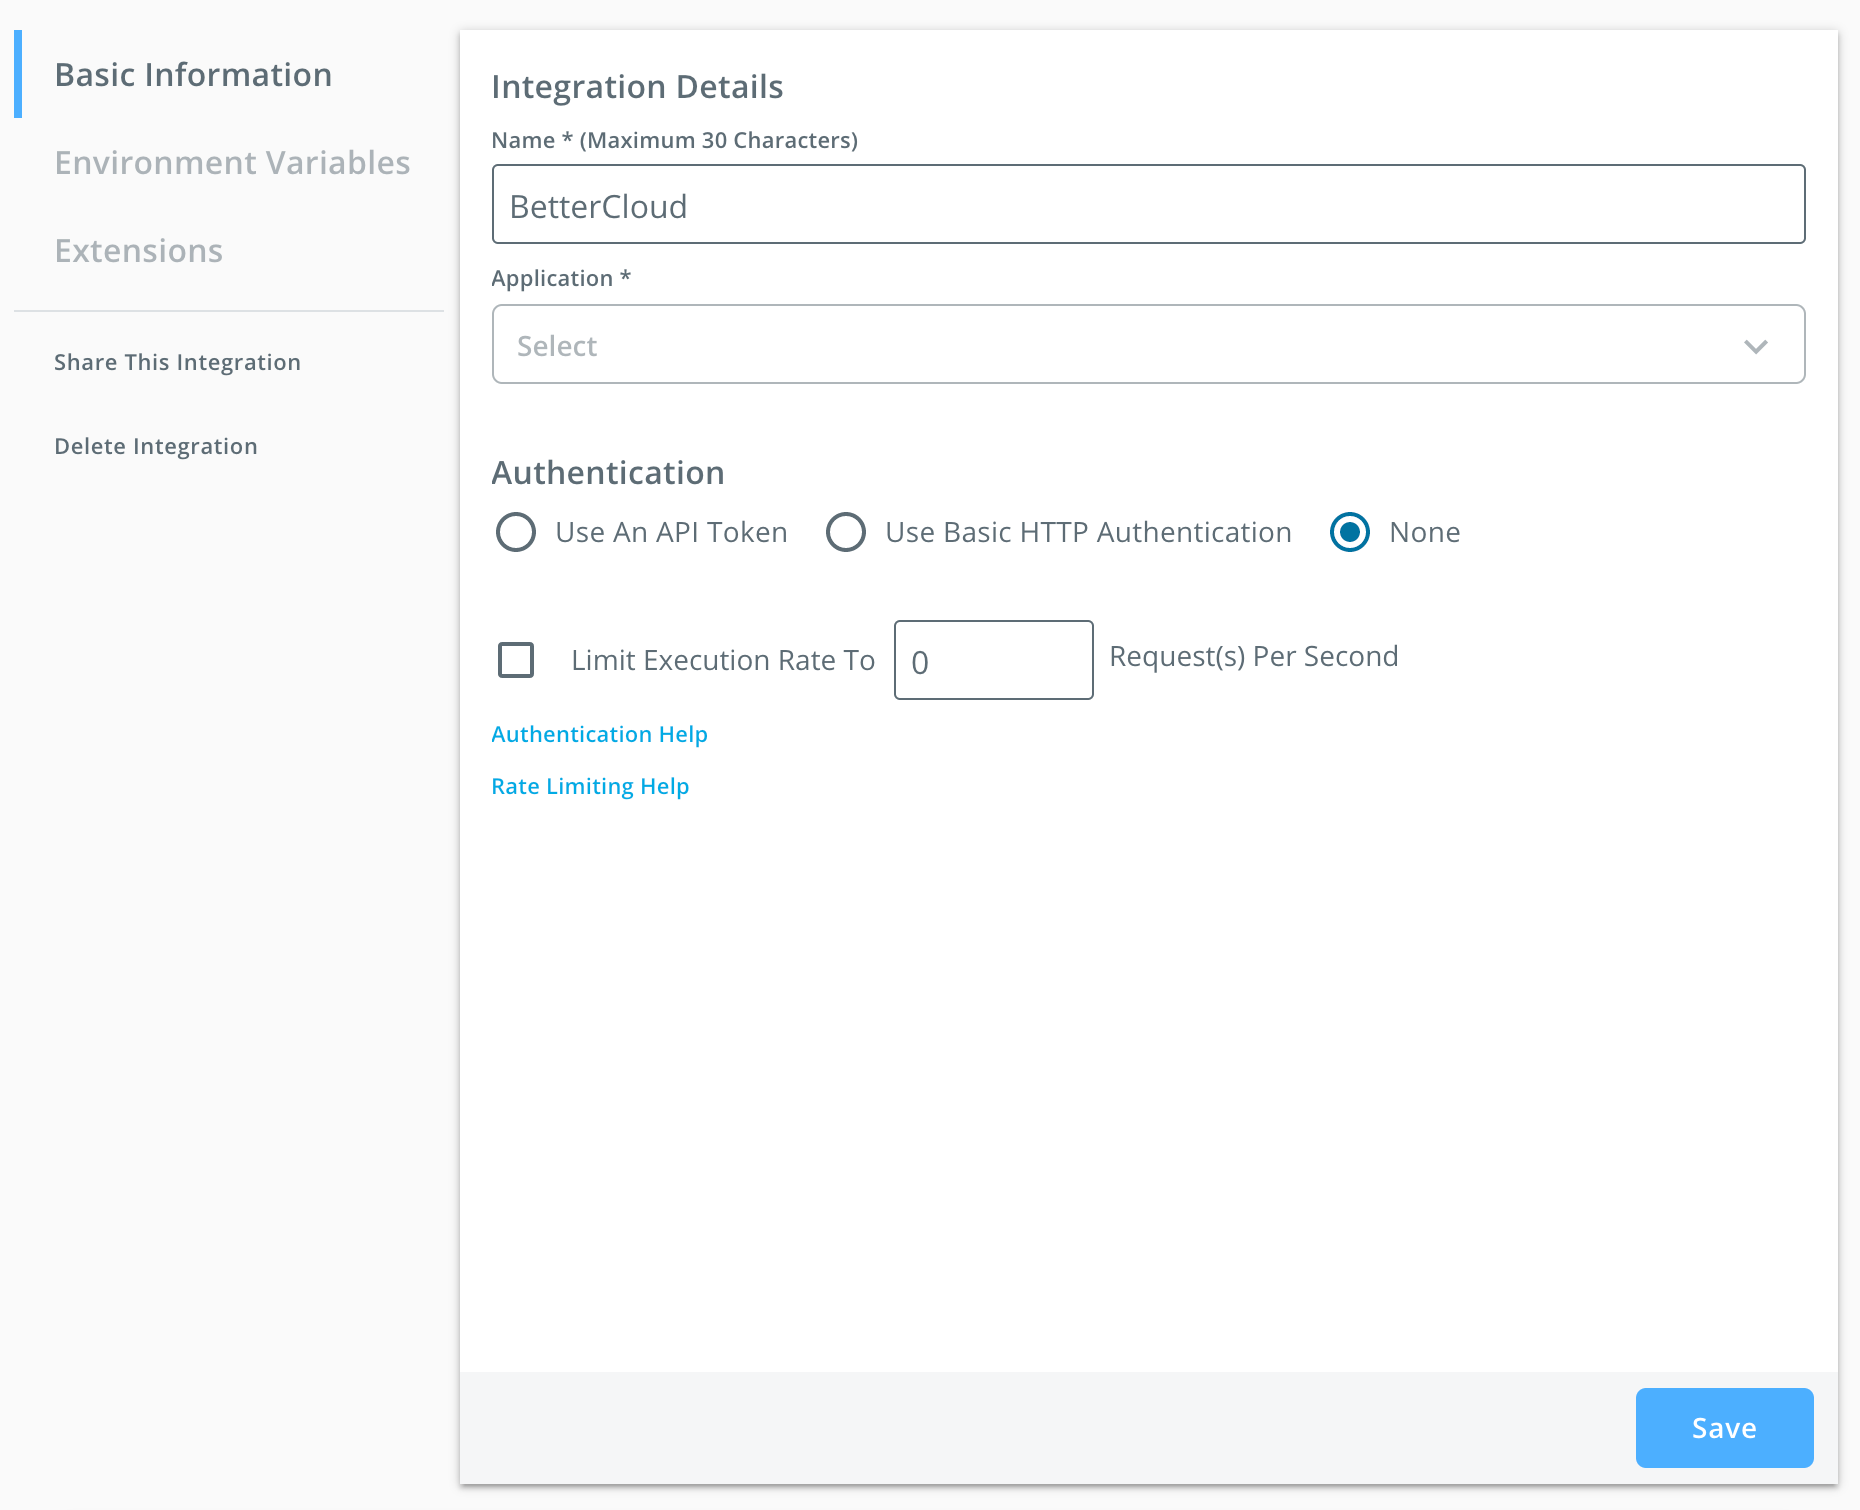Click the BetterCloud name value
This screenshot has width=1860, height=1510.
(x=598, y=205)
